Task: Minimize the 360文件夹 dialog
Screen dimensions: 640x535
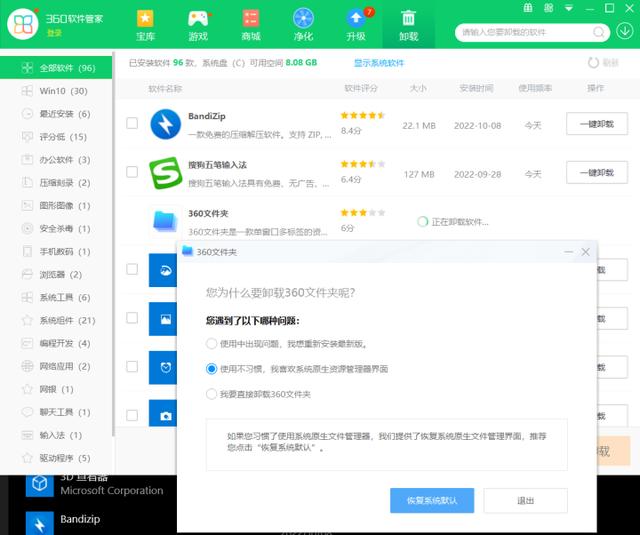Action: pos(568,252)
